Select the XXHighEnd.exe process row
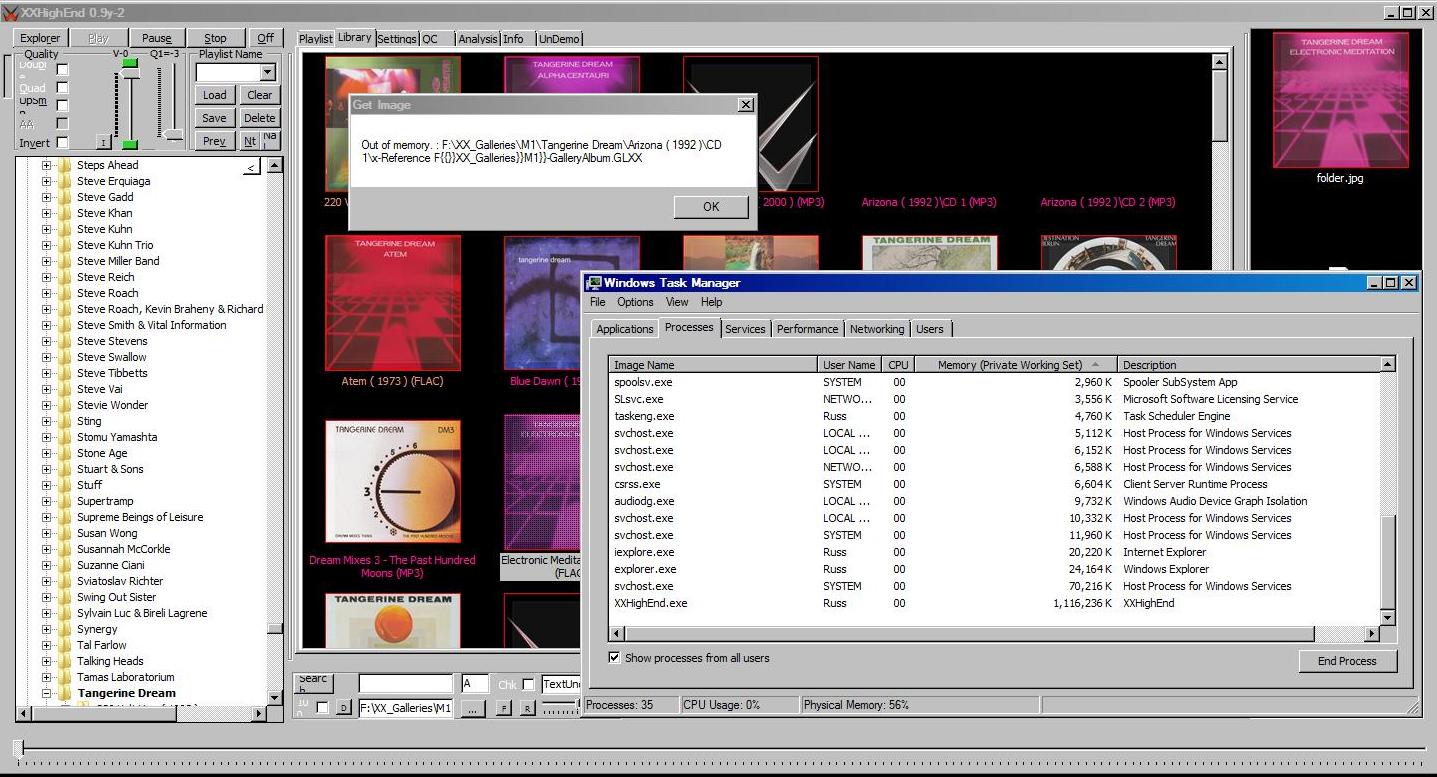The image size is (1437, 777). 995,603
